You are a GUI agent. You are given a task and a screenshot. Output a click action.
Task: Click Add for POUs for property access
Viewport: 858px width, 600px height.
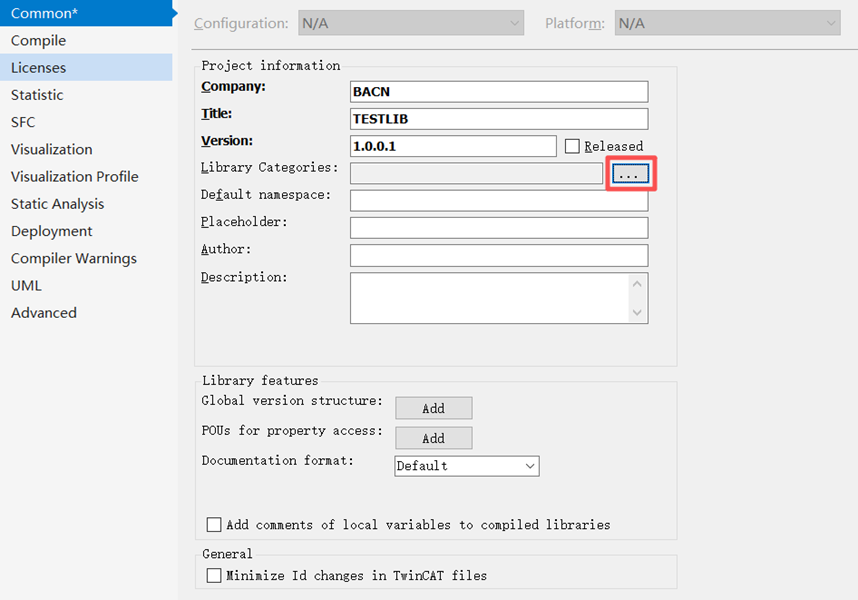[433, 438]
